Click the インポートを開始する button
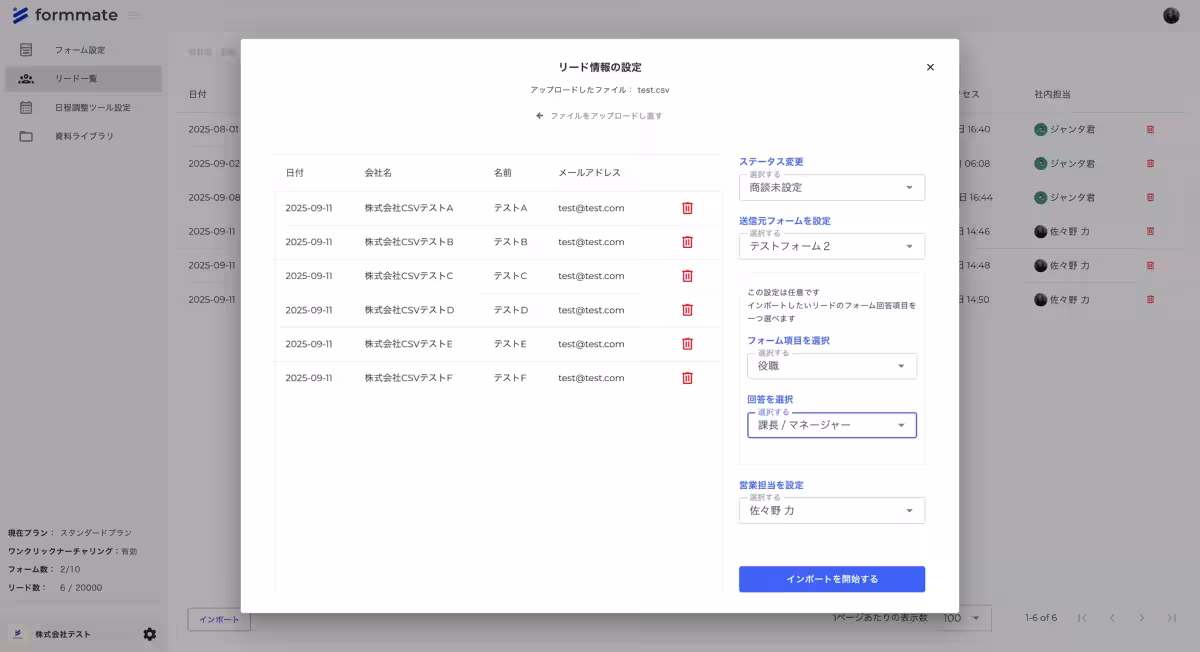This screenshot has width=1200, height=652. (832, 579)
